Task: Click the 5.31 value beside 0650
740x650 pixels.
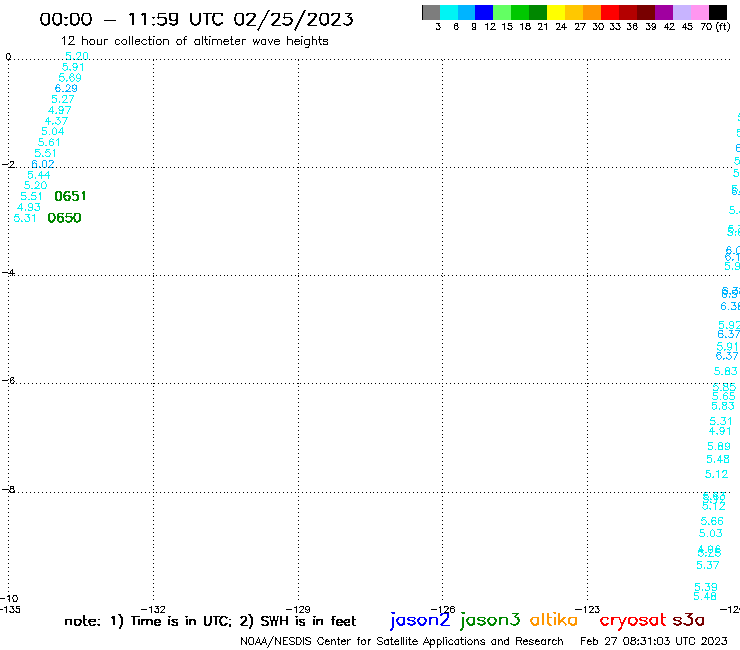Action: coord(25,218)
